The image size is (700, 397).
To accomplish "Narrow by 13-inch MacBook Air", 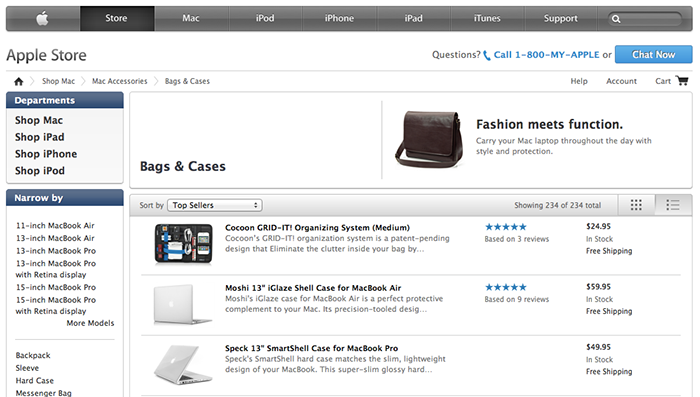I will 55,238.
